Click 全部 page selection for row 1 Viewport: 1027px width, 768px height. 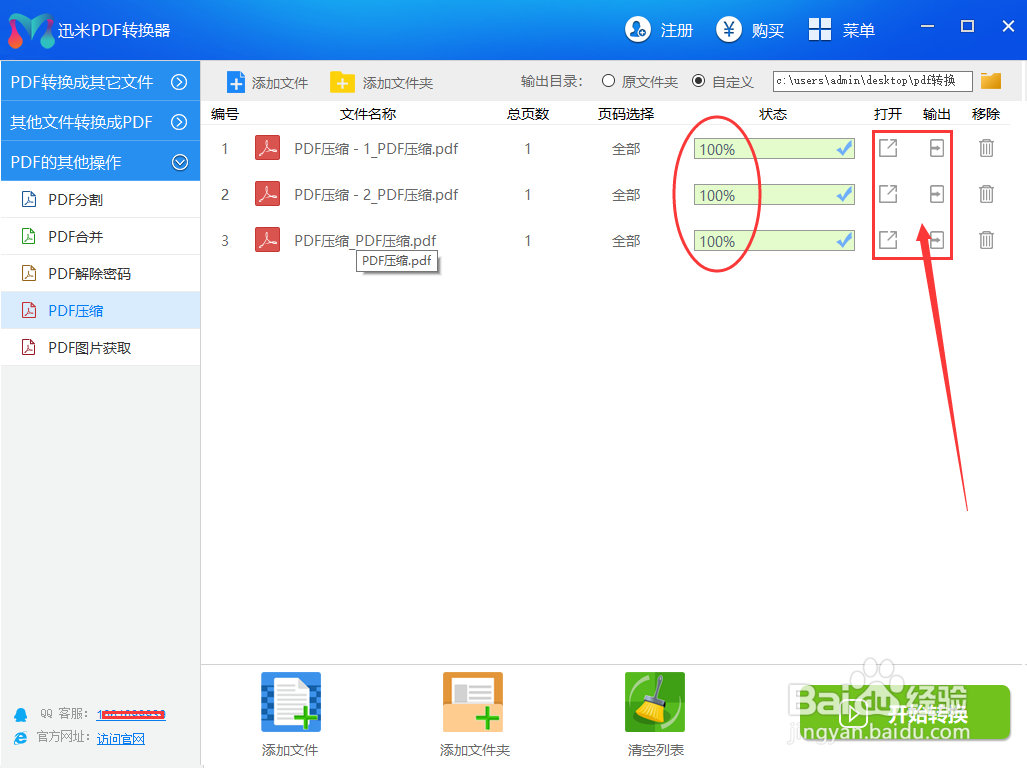pos(626,149)
